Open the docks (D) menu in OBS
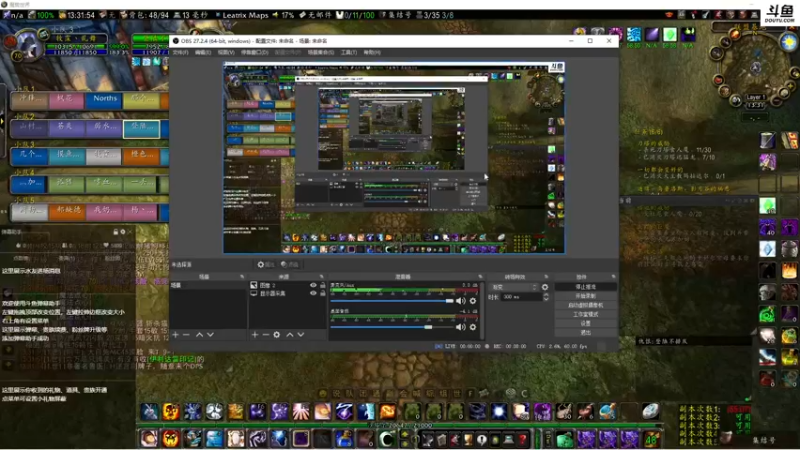The image size is (800, 450). point(255,53)
